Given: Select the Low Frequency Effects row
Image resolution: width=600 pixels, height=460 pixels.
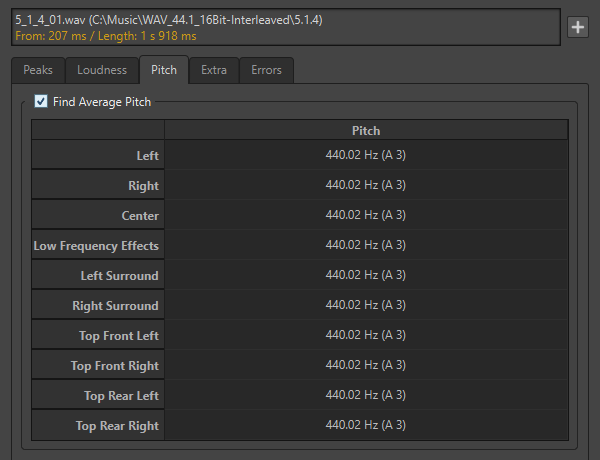Looking at the screenshot, I should [98, 246].
